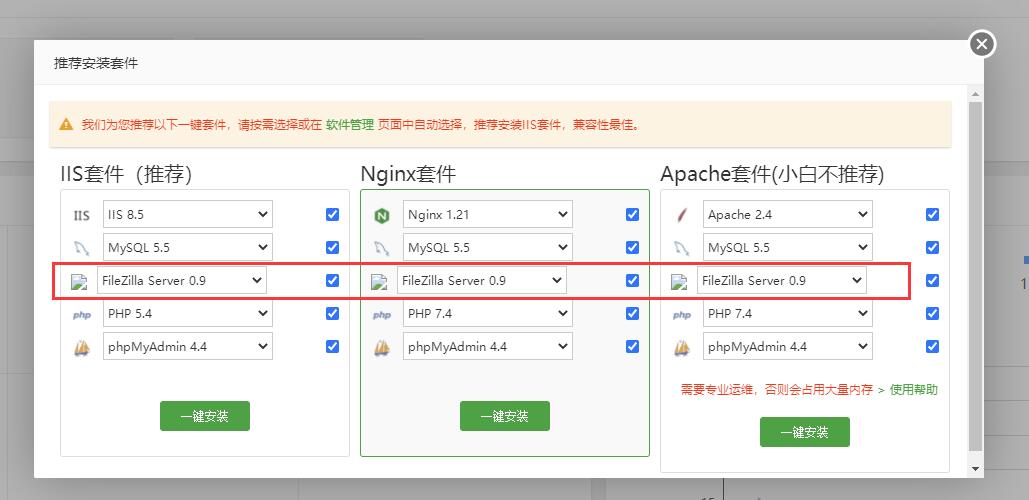Screen dimensions: 1029x500
Task: Click the broken FileZilla image in the IIS suite
Action: [79, 282]
